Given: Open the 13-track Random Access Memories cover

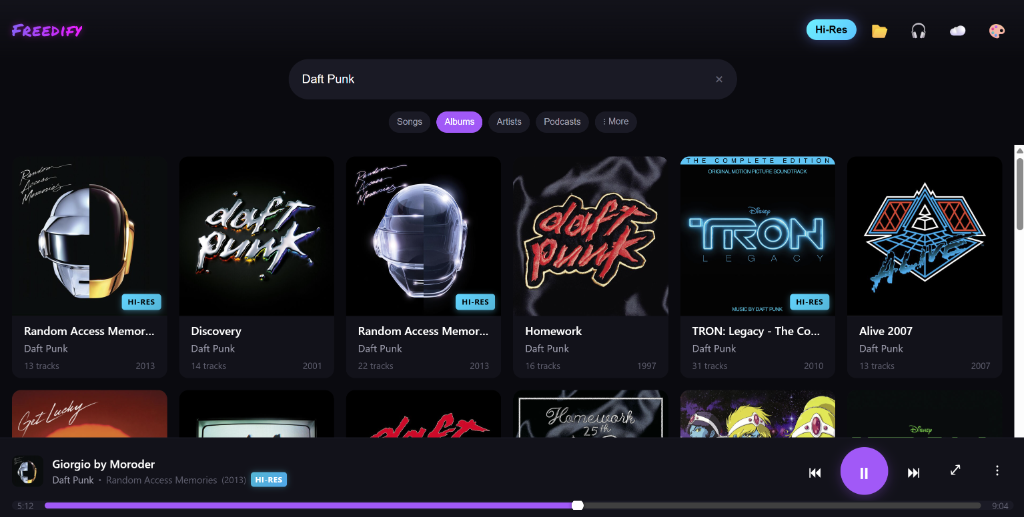Looking at the screenshot, I should point(89,236).
